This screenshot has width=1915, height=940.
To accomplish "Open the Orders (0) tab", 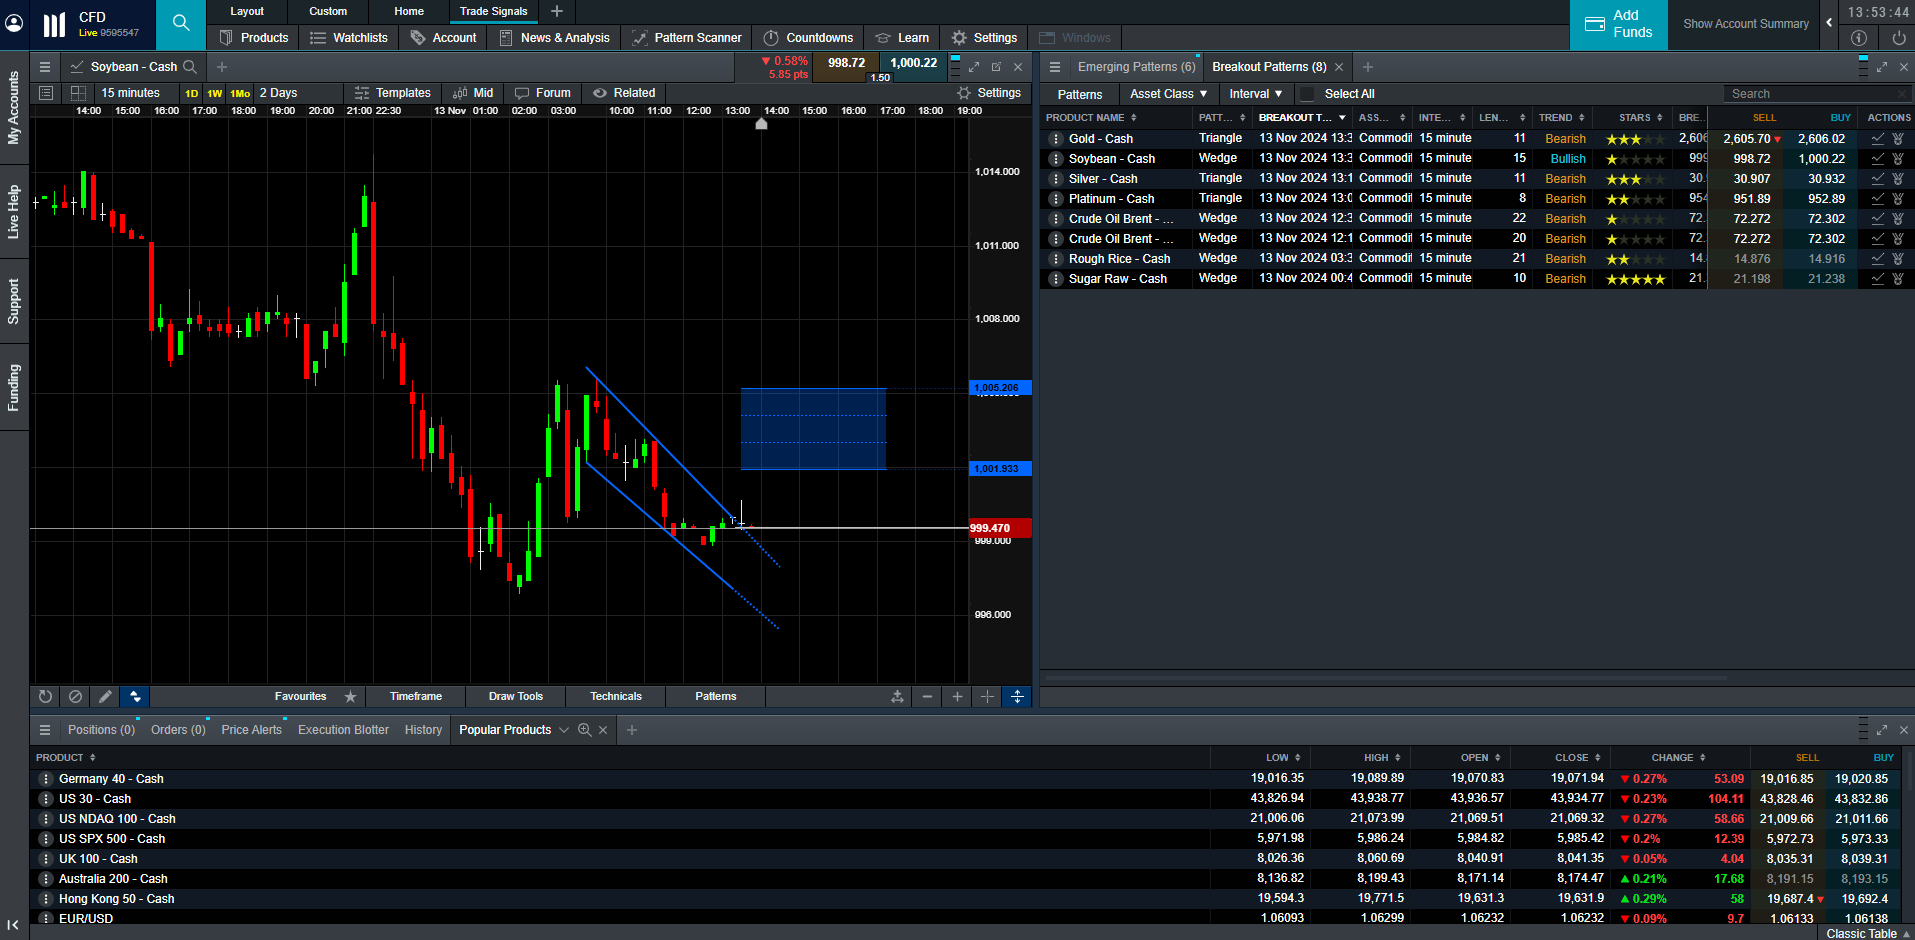I will 178,730.
